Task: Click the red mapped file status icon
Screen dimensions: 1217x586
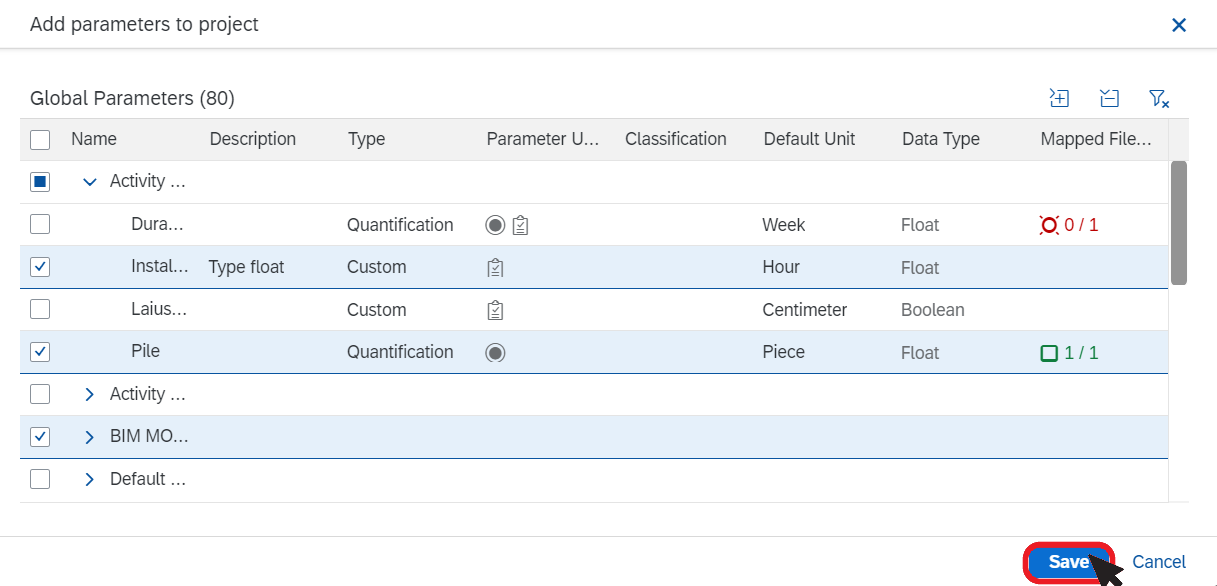Action: (x=1049, y=225)
